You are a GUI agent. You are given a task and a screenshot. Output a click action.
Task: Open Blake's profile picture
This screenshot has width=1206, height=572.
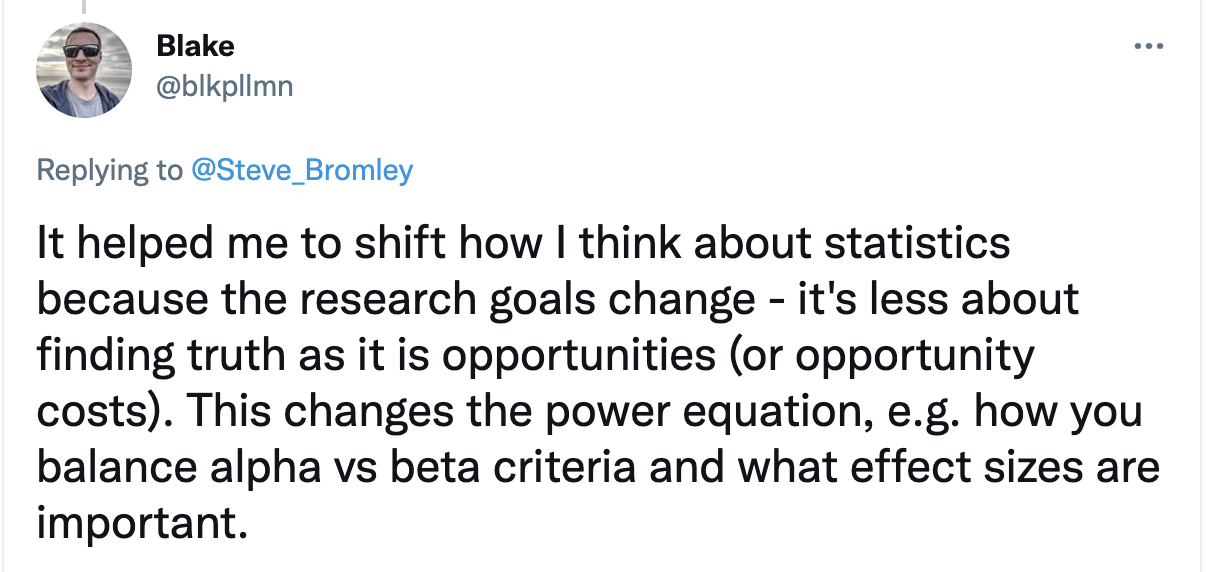[x=84, y=70]
